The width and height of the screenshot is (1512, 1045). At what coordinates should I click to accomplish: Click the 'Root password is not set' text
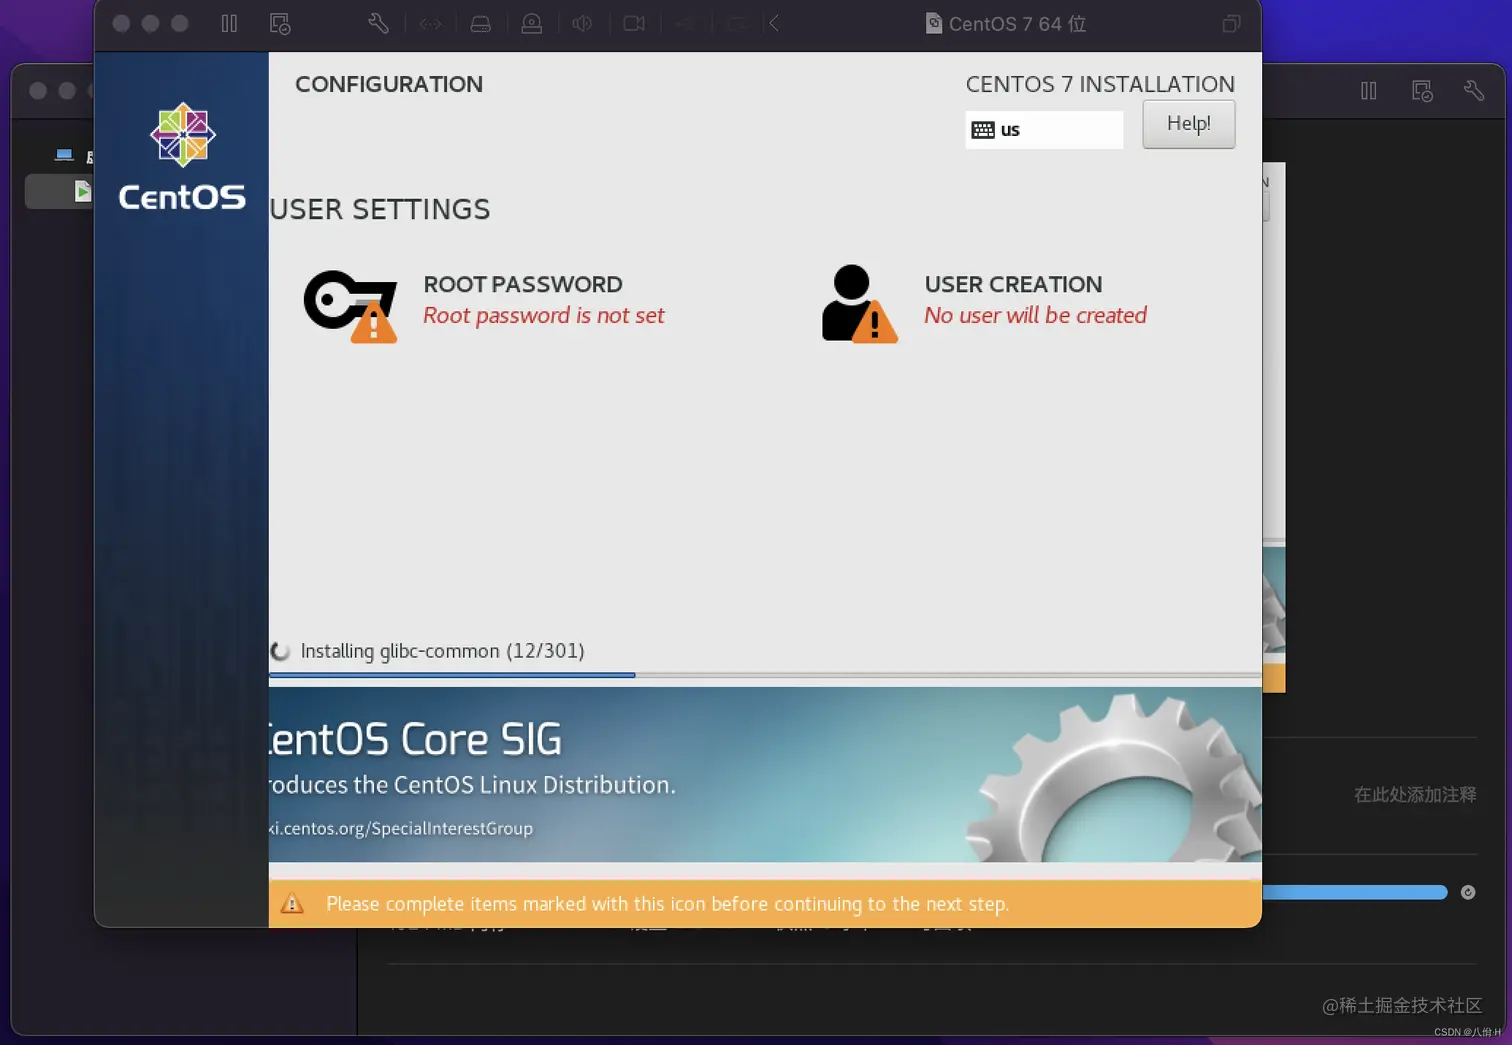[543, 316]
